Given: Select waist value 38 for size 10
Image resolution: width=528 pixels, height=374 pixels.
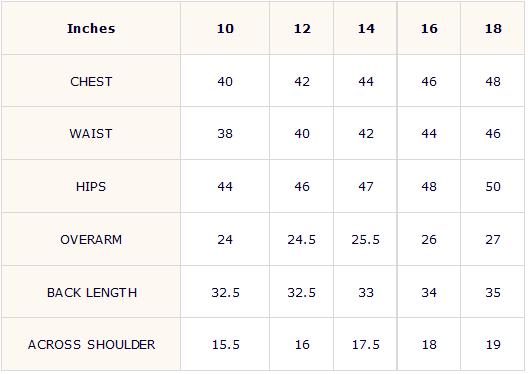Looking at the screenshot, I should tap(225, 134).
